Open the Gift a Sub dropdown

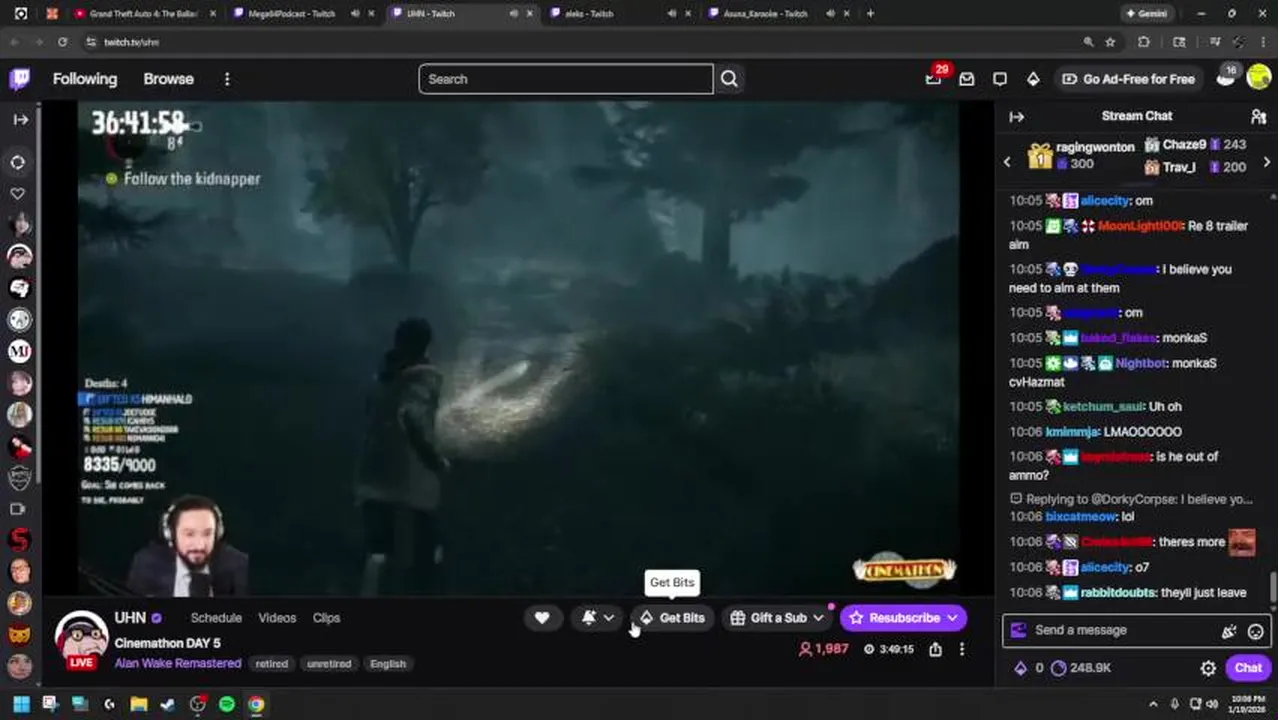coord(777,618)
